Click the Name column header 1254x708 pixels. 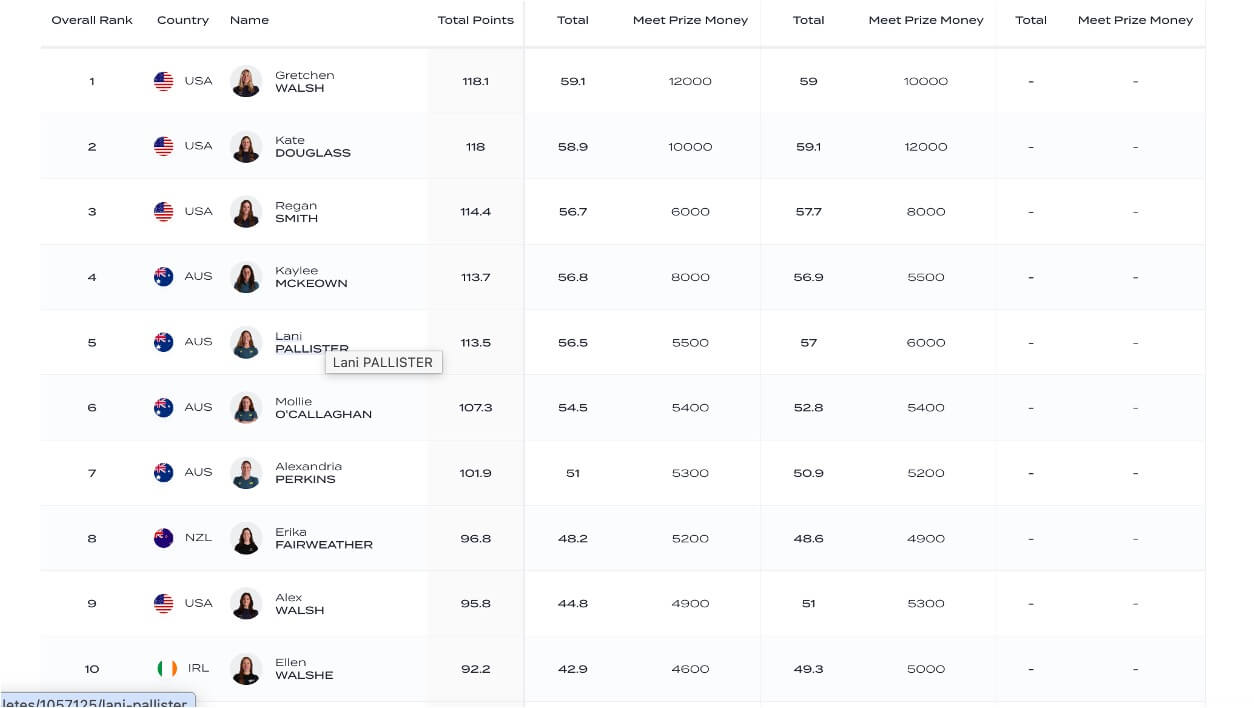click(x=249, y=20)
